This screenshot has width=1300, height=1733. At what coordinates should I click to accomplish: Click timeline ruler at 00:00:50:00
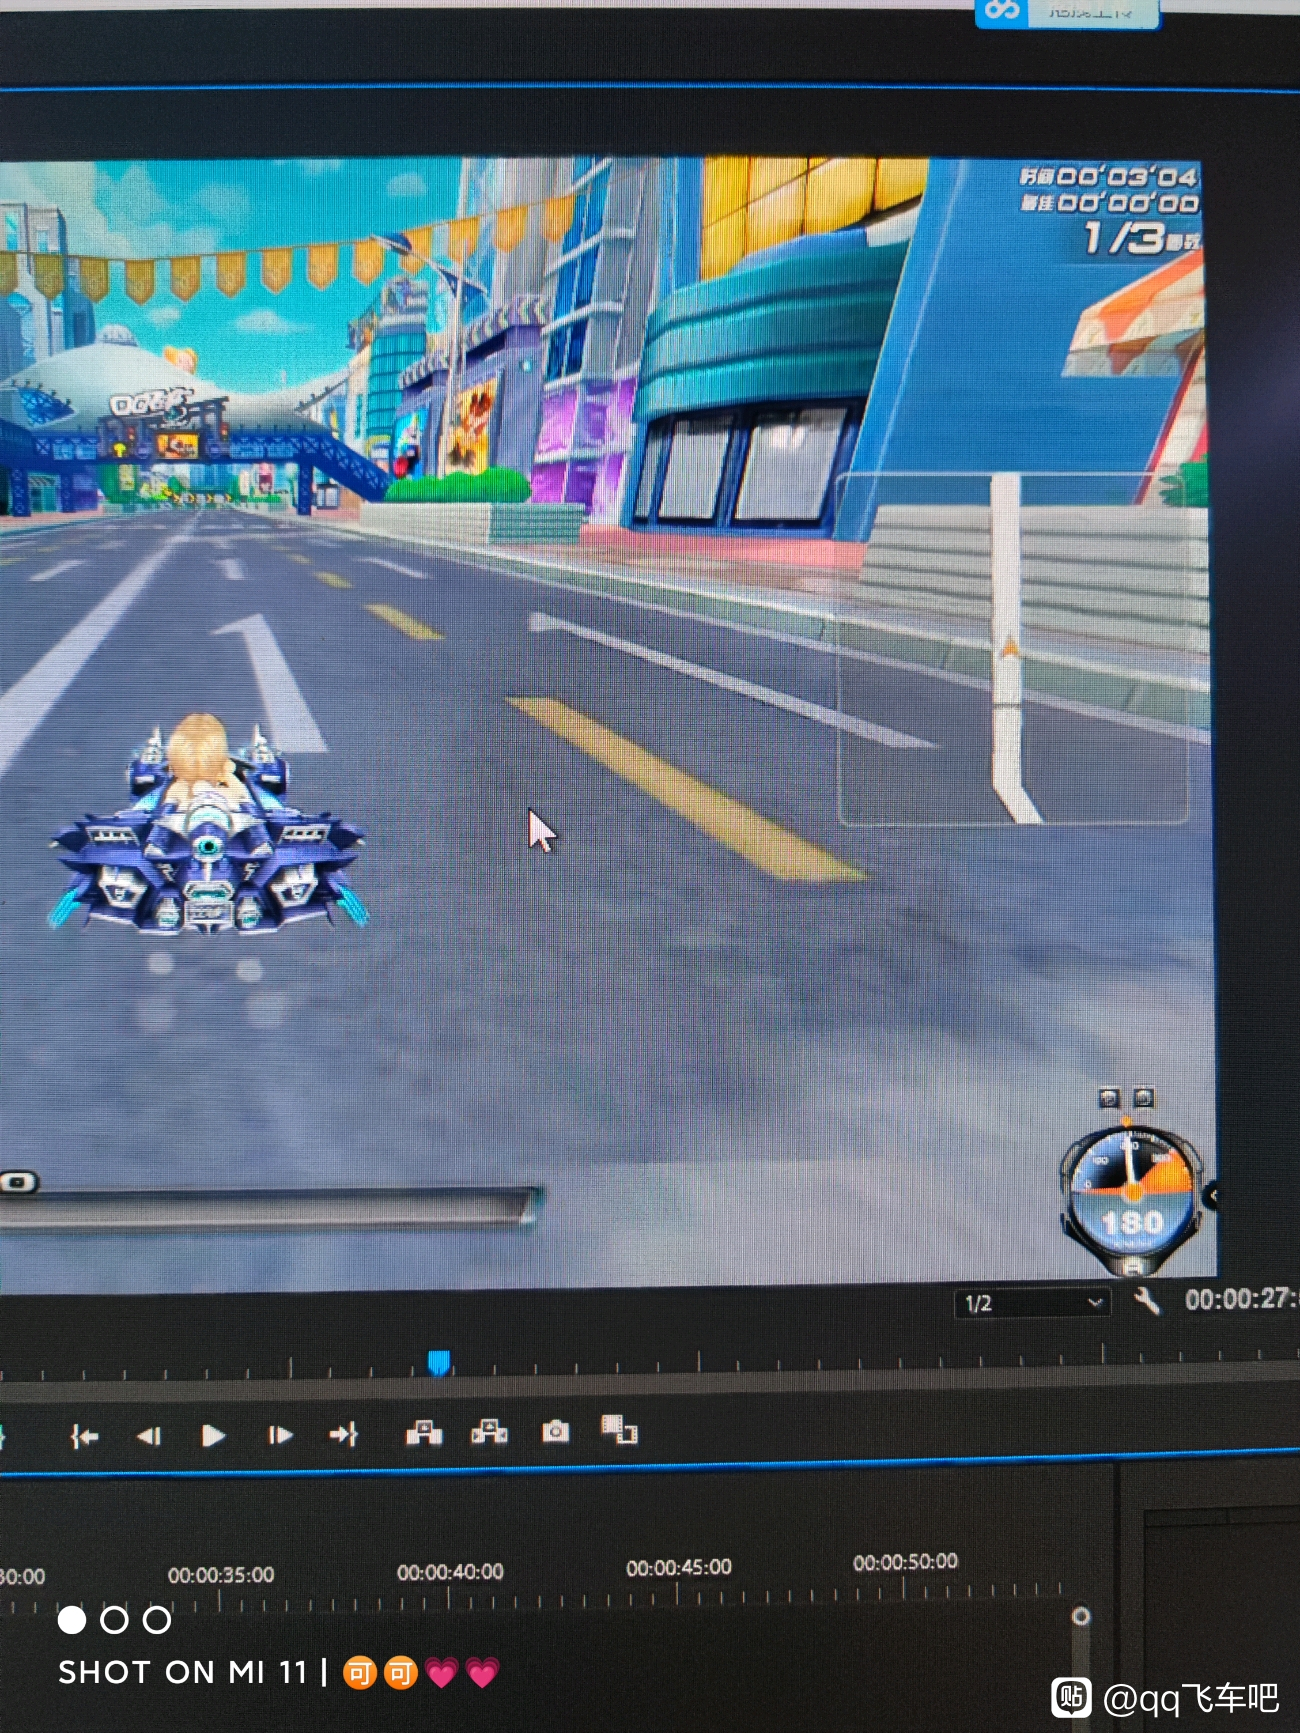(905, 1562)
